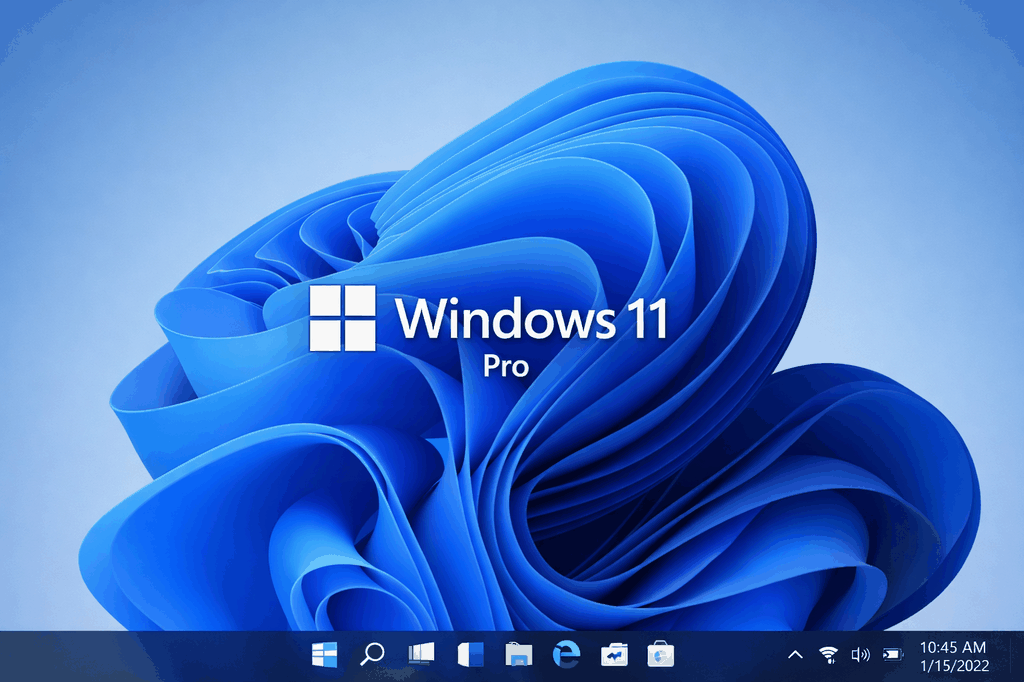Screen dimensions: 1024x682
Task: Open the folder icon with chart arrow
Action: 614,655
